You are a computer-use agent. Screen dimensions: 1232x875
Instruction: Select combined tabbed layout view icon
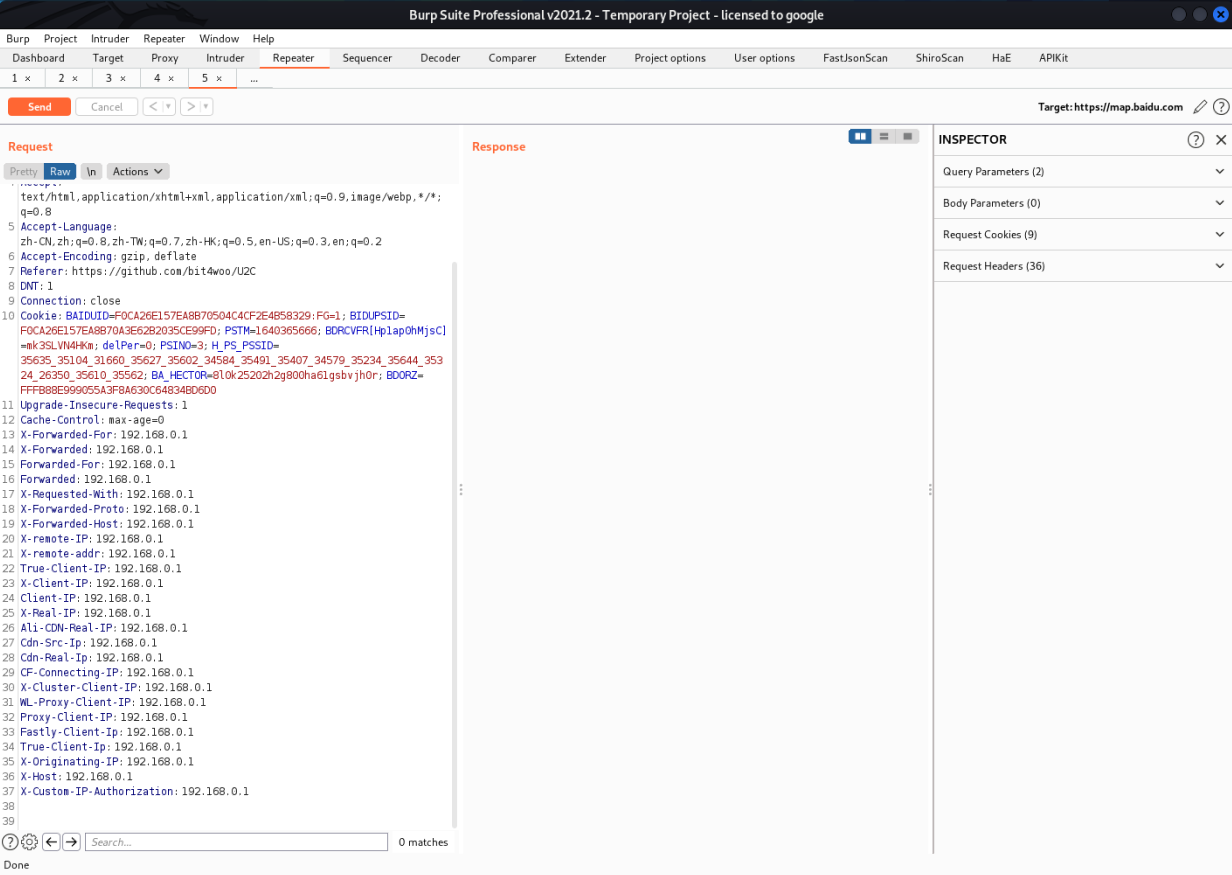tap(908, 136)
